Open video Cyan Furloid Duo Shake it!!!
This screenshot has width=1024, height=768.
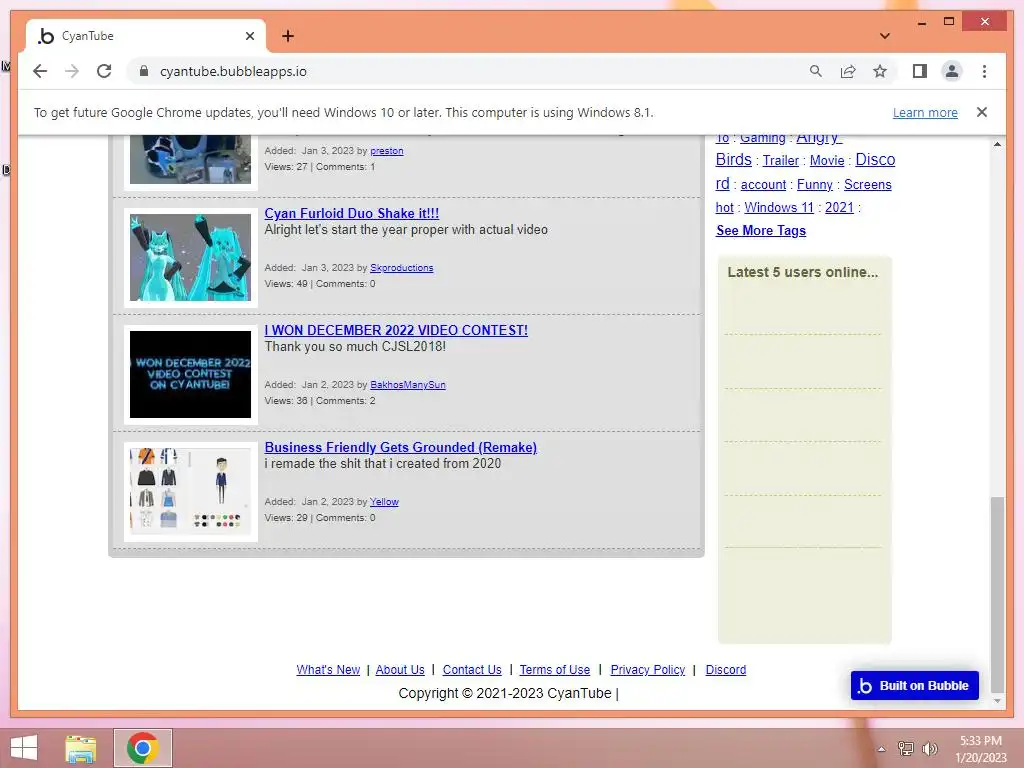point(351,214)
